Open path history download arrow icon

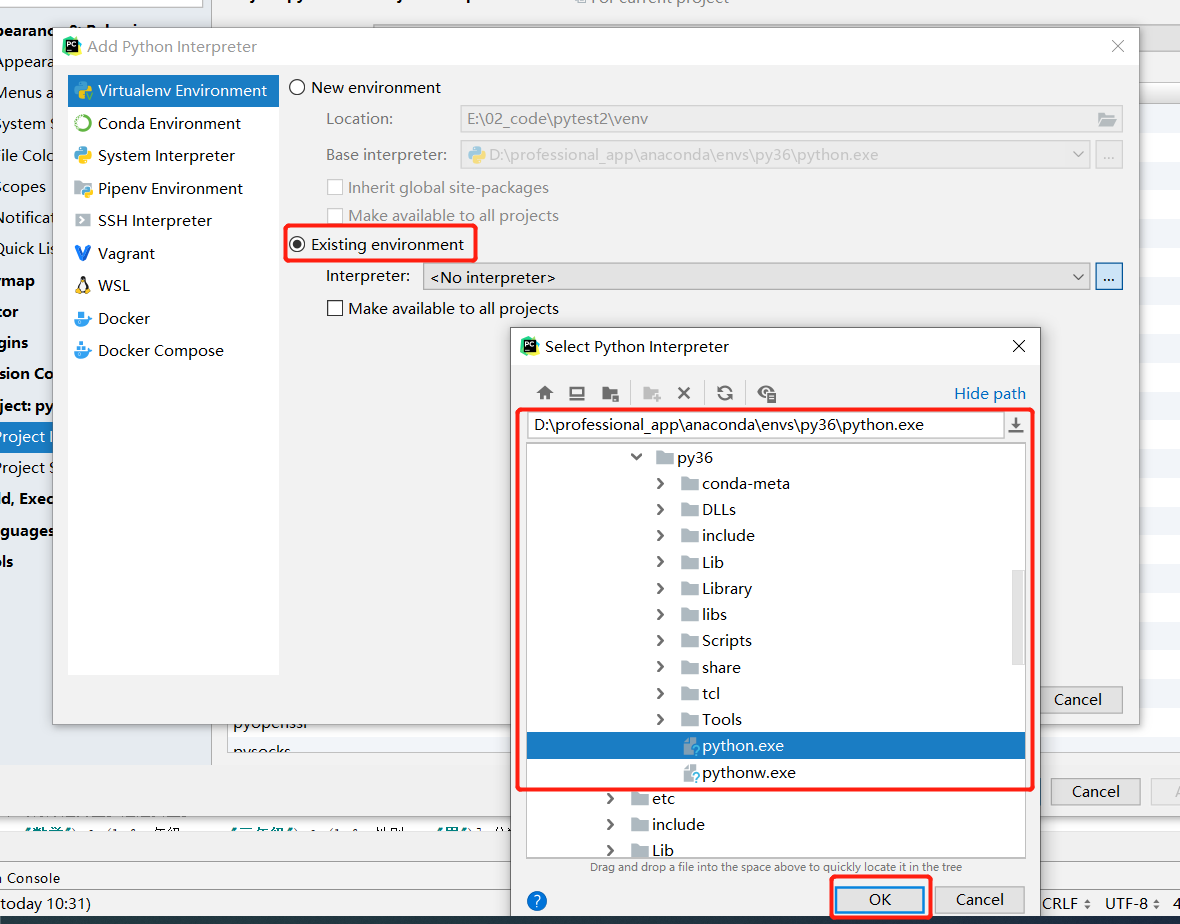point(1016,425)
